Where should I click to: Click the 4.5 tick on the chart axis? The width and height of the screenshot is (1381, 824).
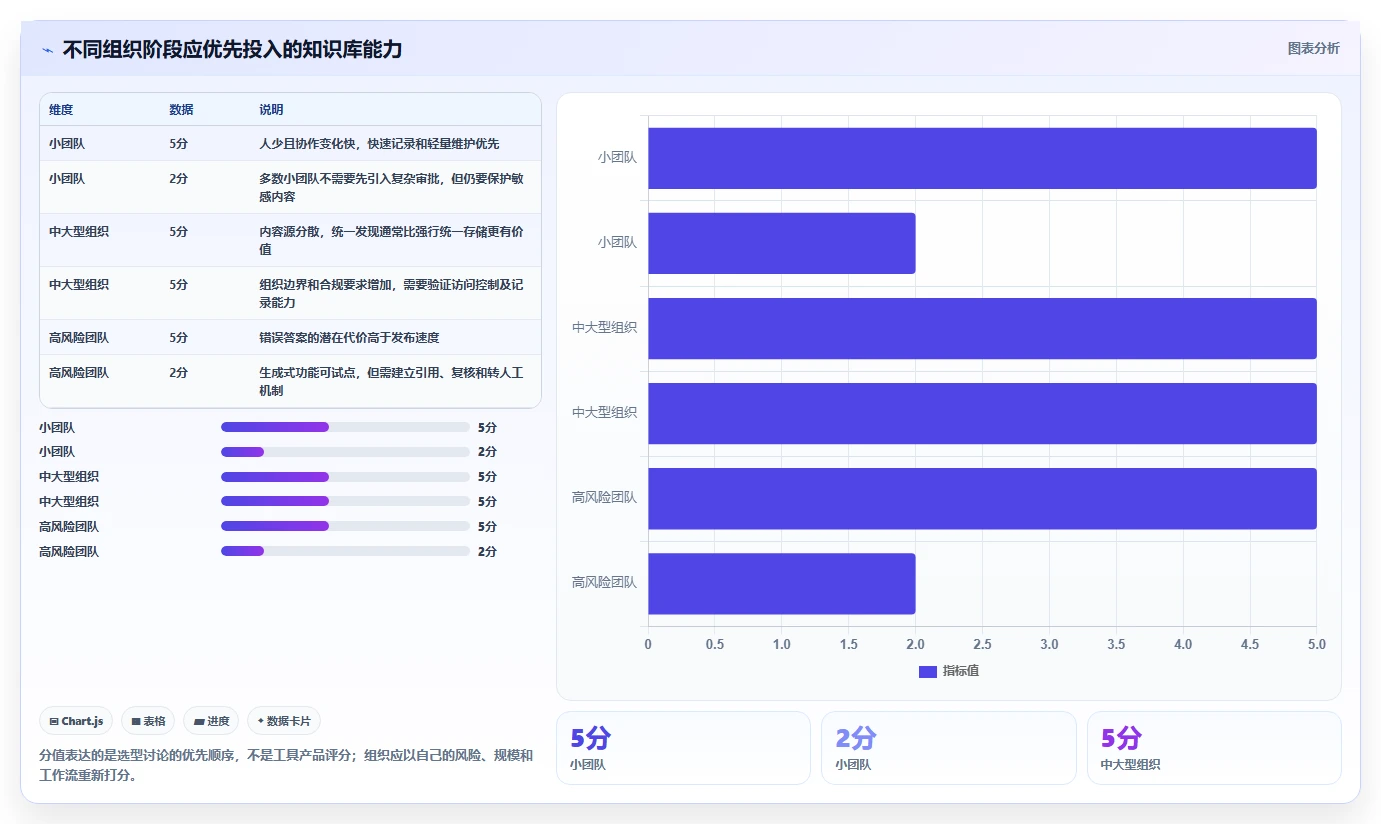(1250, 645)
